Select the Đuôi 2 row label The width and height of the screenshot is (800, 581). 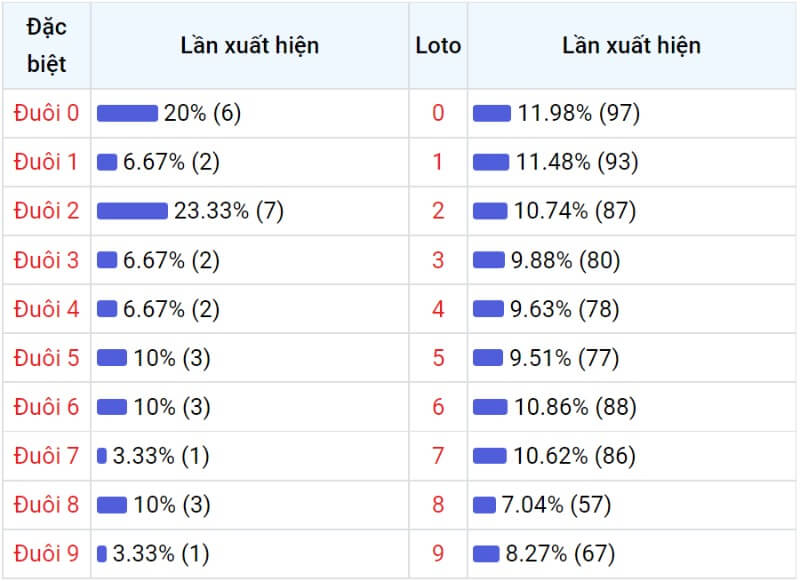coord(46,211)
